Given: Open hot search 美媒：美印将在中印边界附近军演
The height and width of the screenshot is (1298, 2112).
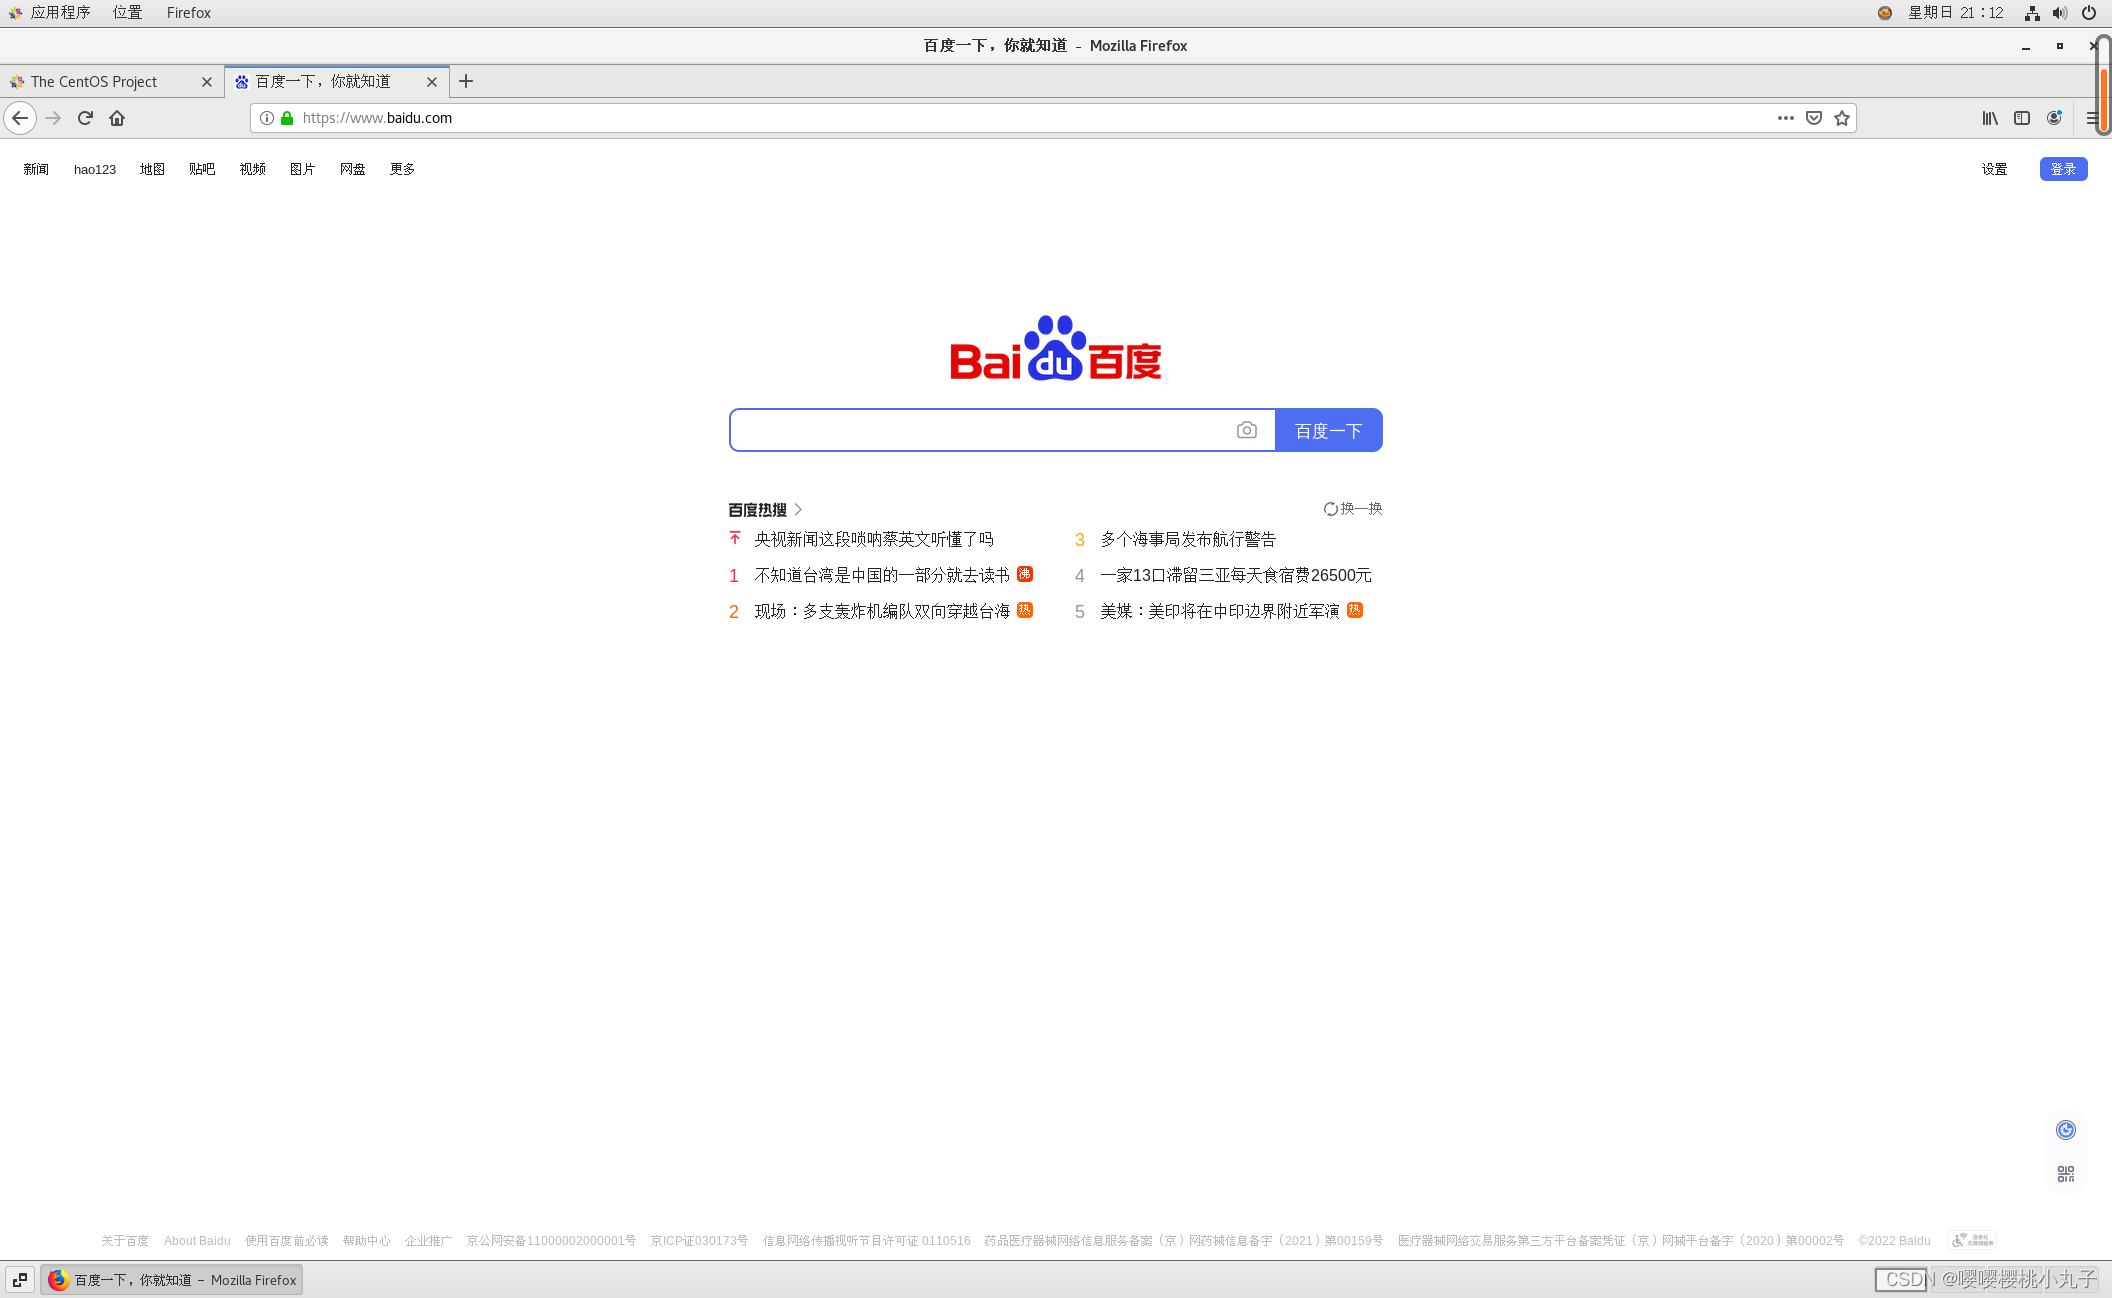Looking at the screenshot, I should [1220, 611].
